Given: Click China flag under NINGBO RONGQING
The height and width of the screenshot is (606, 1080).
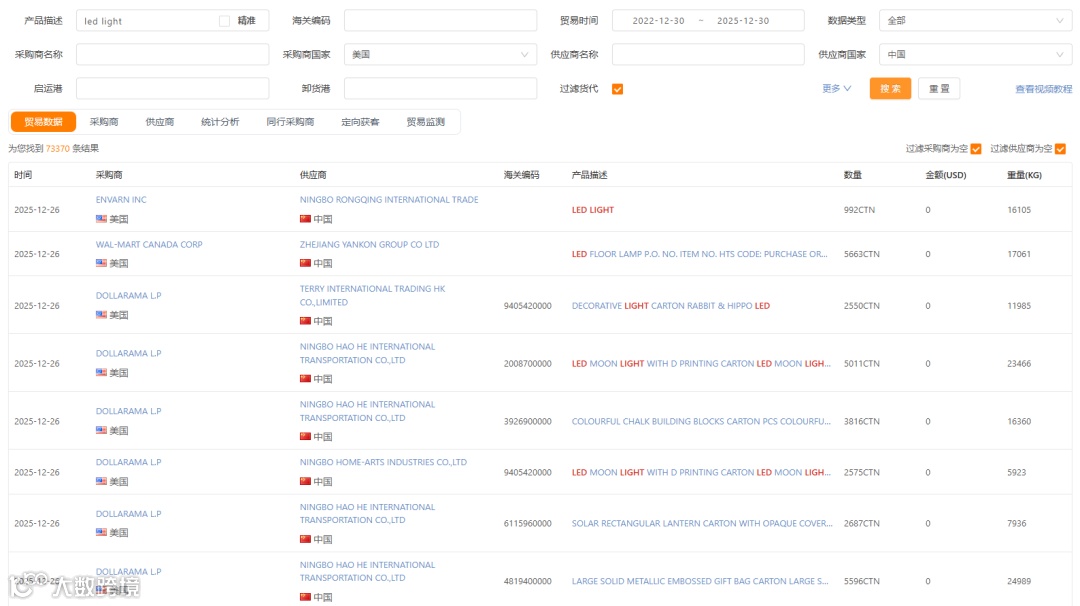Looking at the screenshot, I should 305,219.
